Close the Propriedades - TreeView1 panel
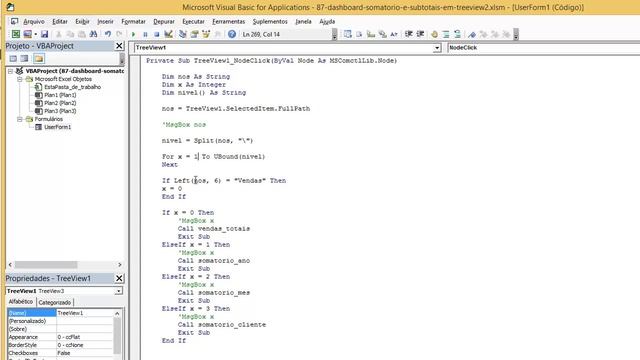The height and width of the screenshot is (360, 640). pos(119,278)
